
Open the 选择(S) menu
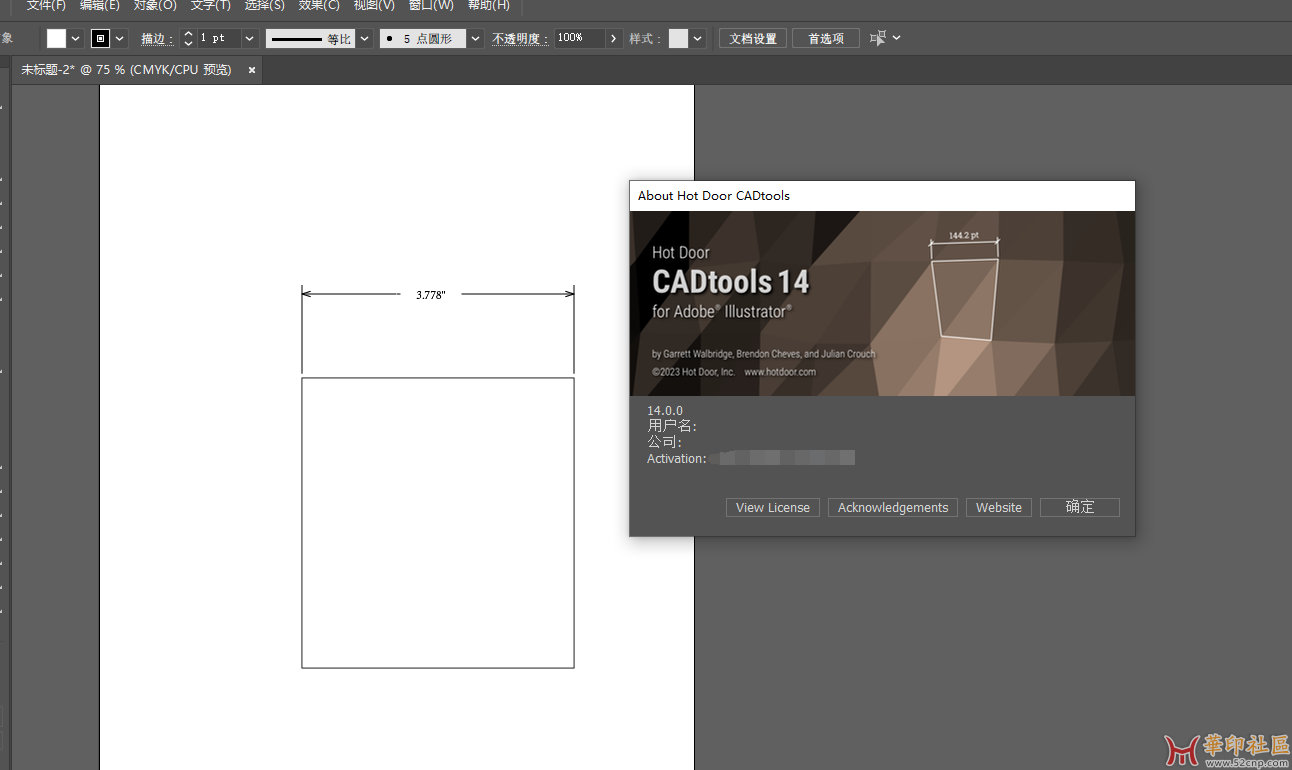pyautogui.click(x=265, y=5)
